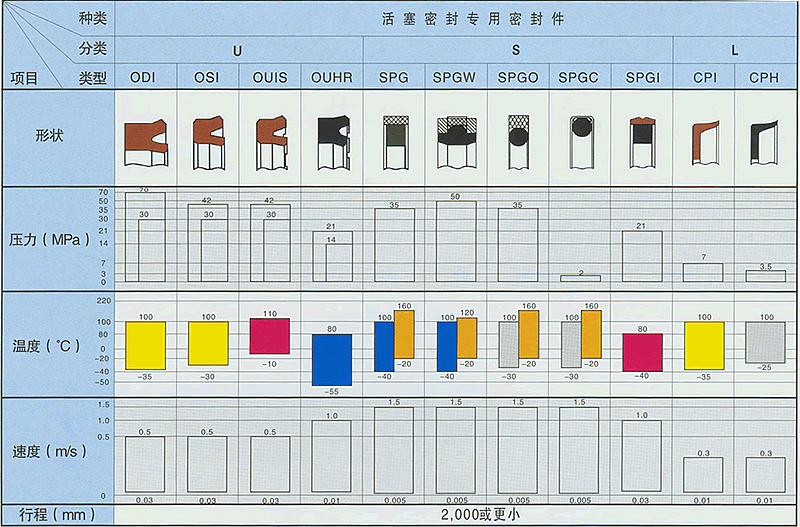Select the yellow CPI temperature bar
The width and height of the screenshot is (800, 527).
pos(704,345)
